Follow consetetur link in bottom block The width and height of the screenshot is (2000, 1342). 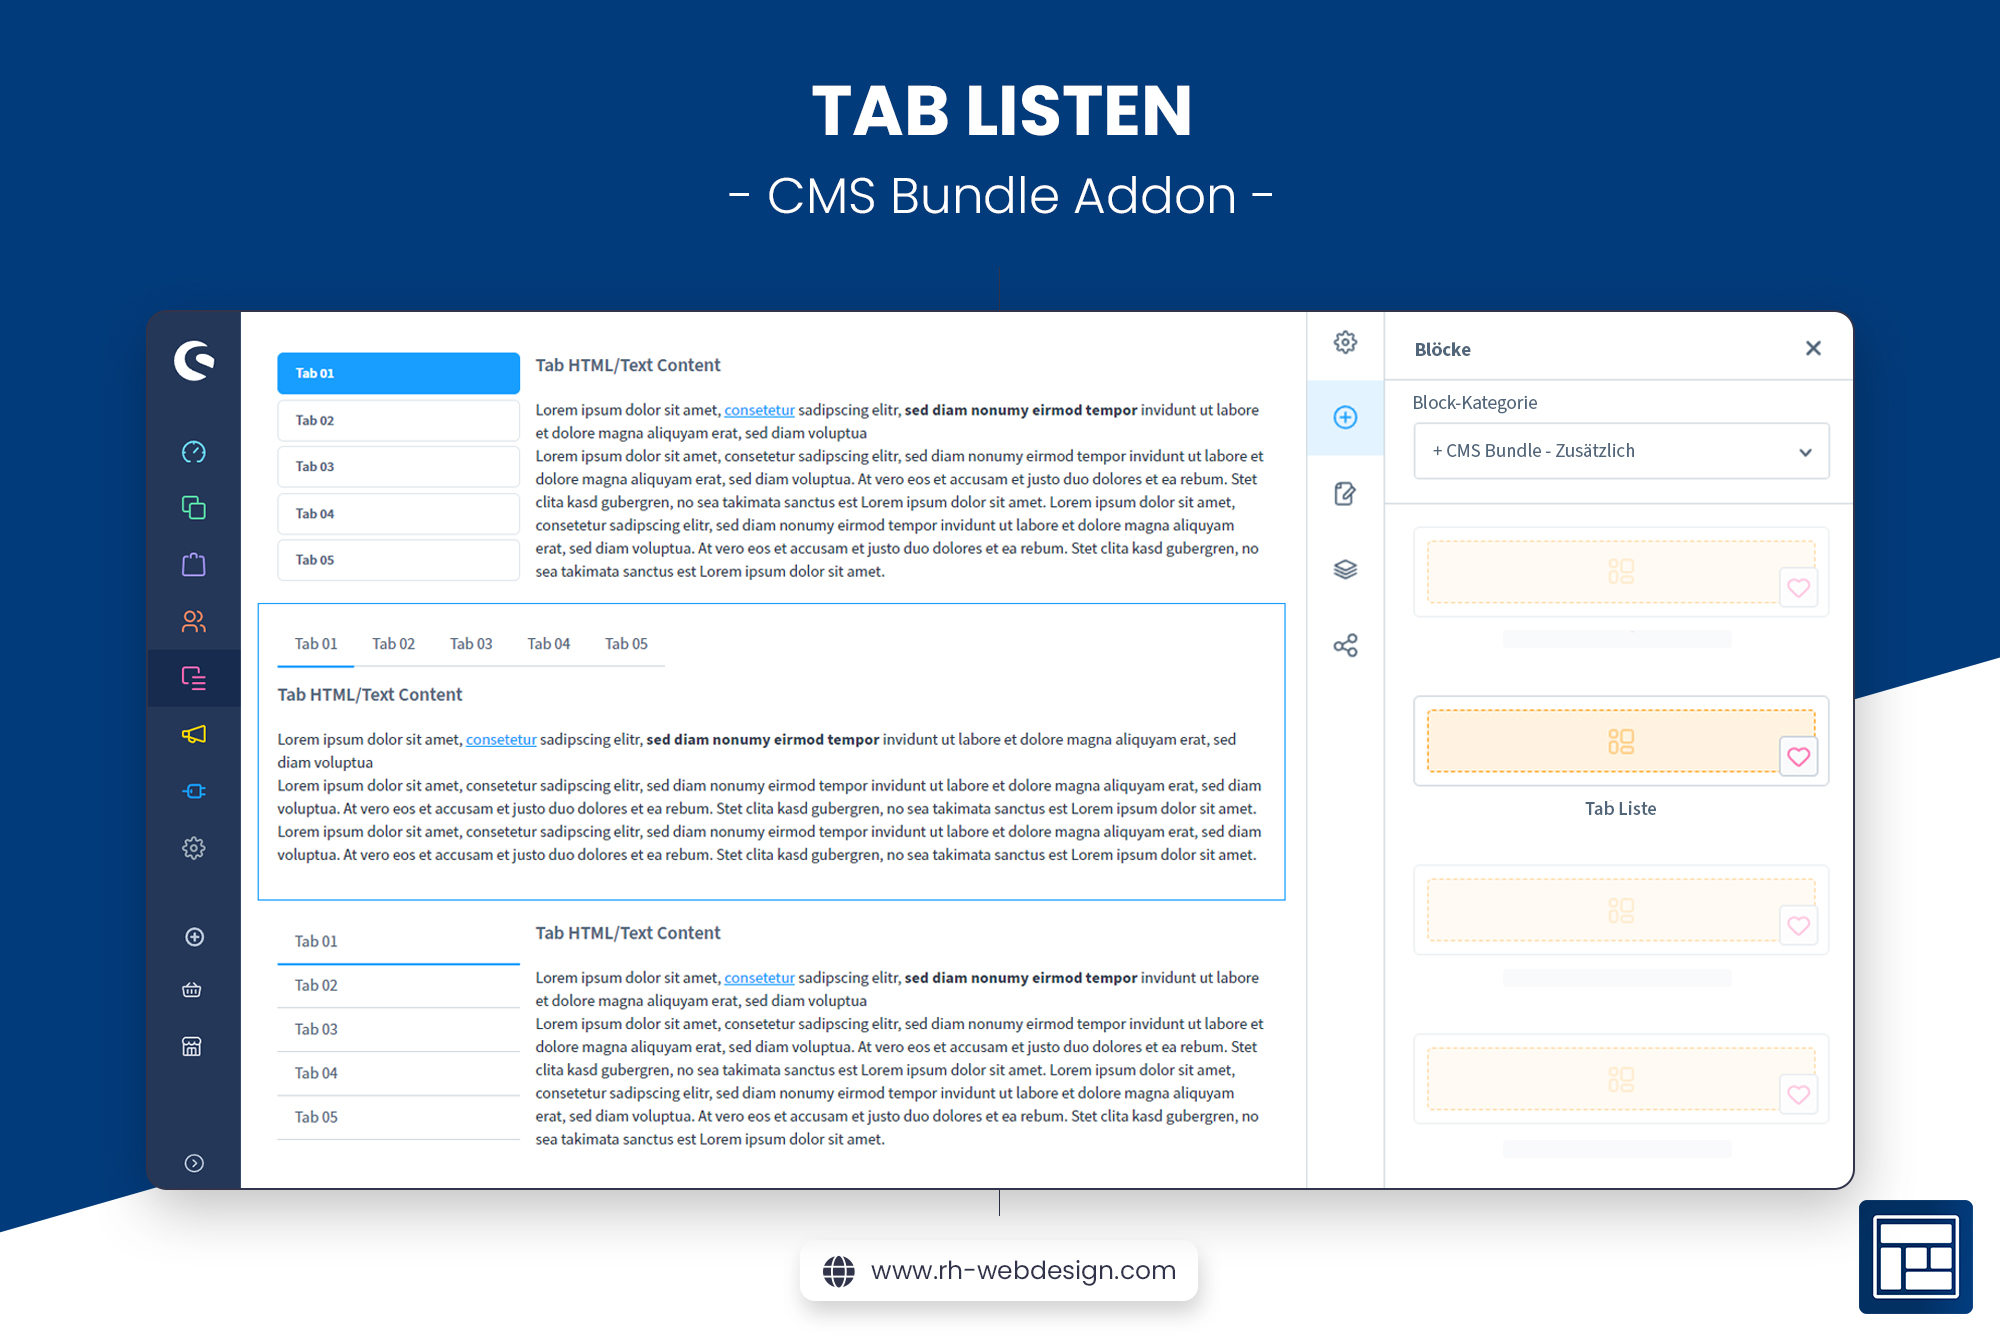pyautogui.click(x=759, y=978)
